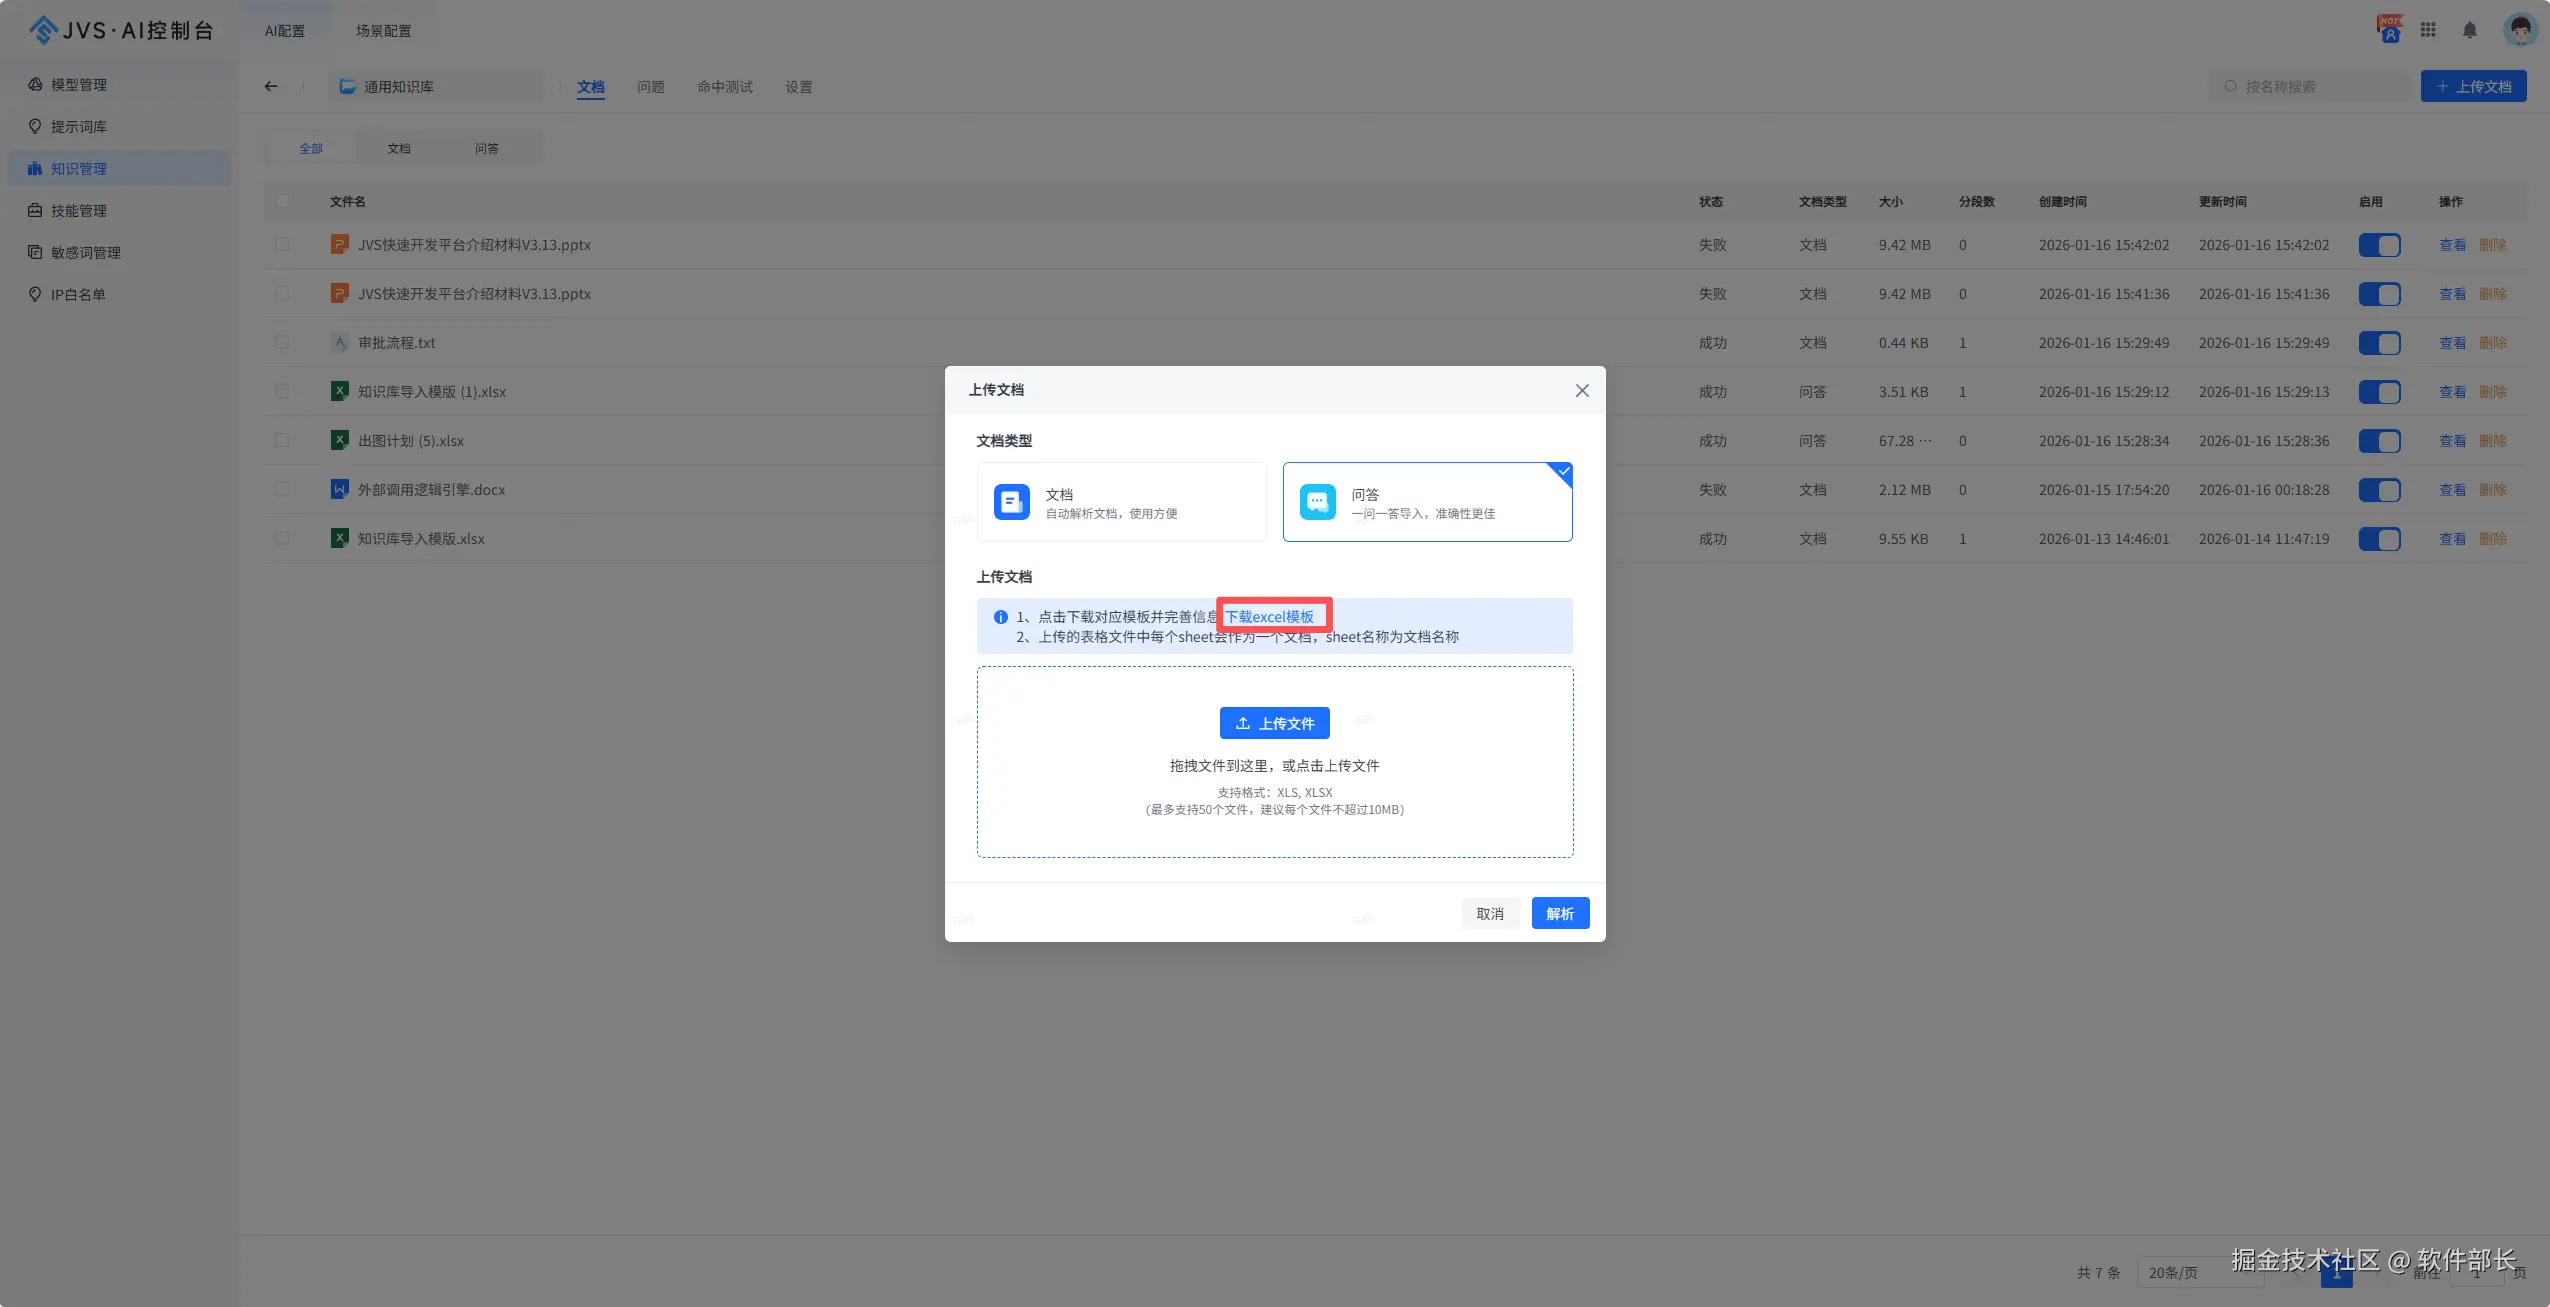This screenshot has height=1307, width=2550.
Task: Click the user avatar icon
Action: pos(2519,30)
